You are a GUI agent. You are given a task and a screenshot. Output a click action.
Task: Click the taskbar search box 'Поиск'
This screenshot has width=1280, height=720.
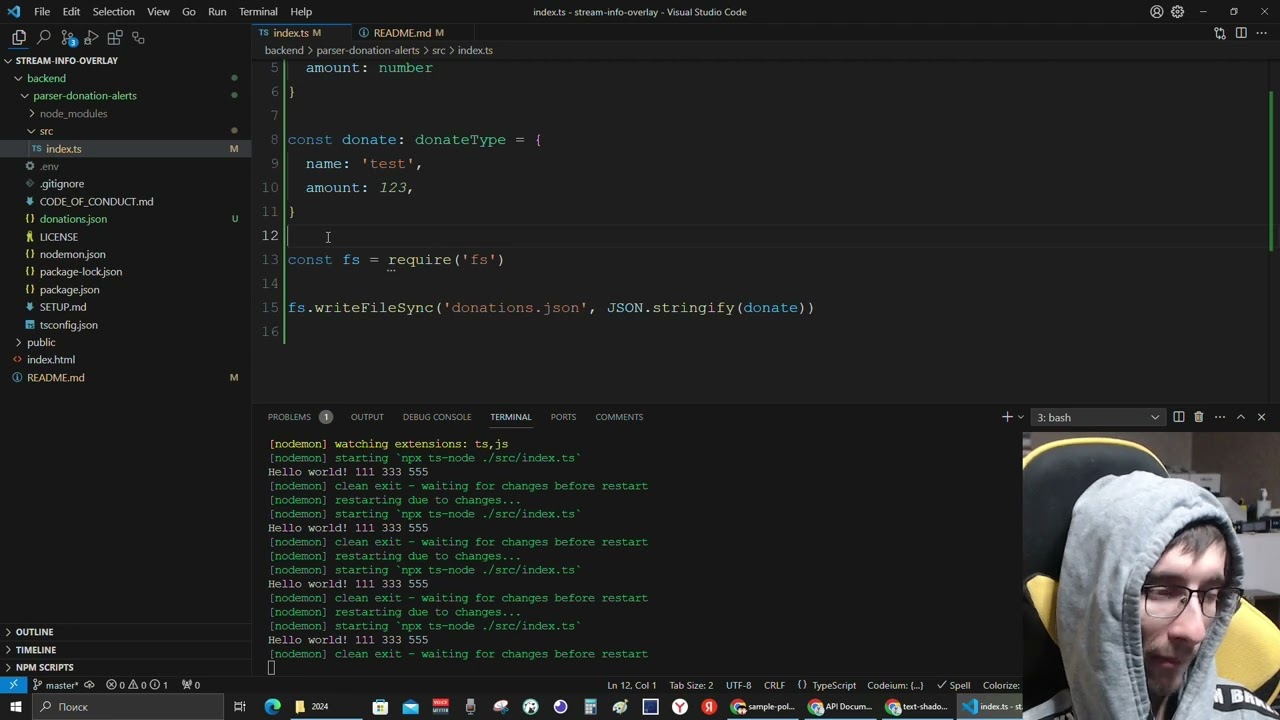click(x=127, y=707)
